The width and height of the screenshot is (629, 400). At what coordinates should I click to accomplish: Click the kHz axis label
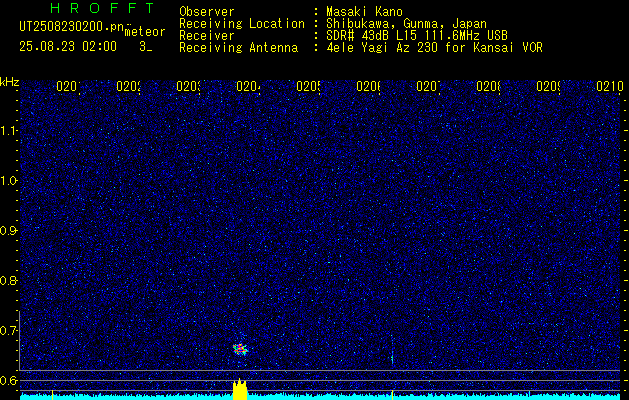point(10,83)
